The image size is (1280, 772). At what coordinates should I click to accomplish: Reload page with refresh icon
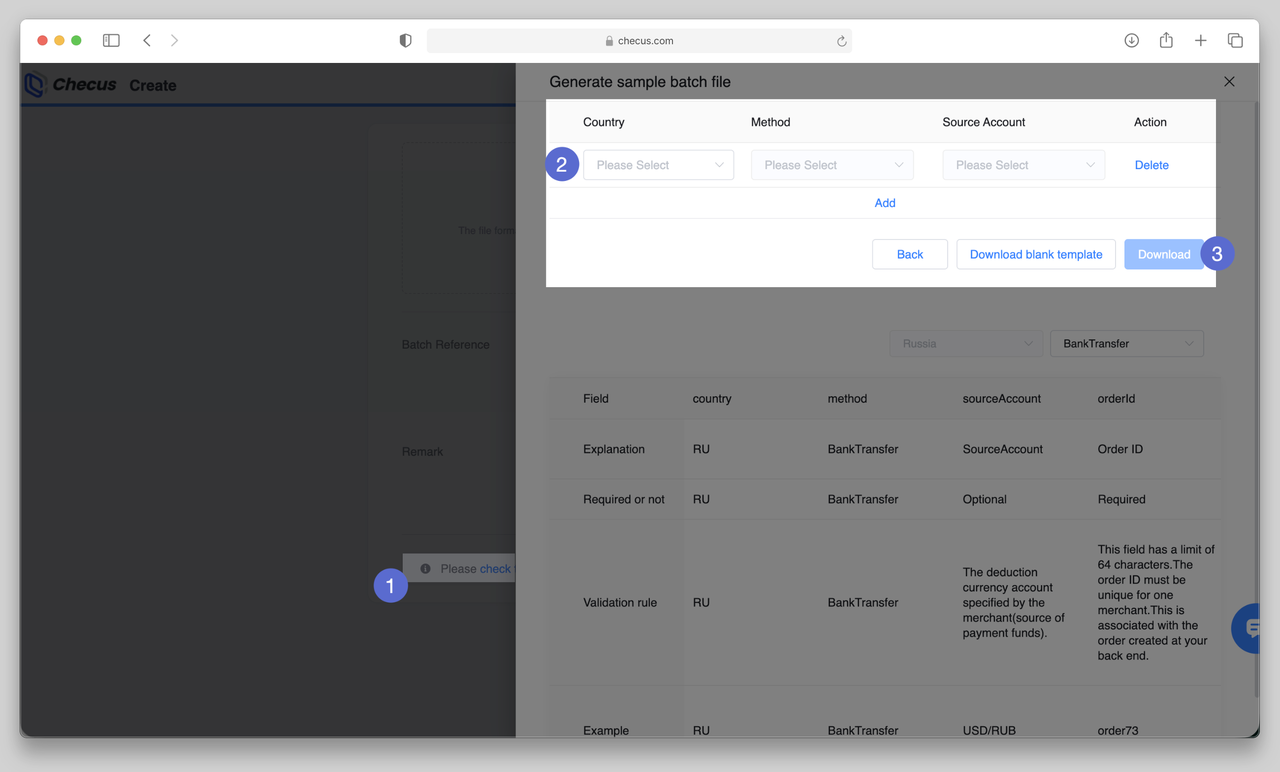[x=841, y=41]
